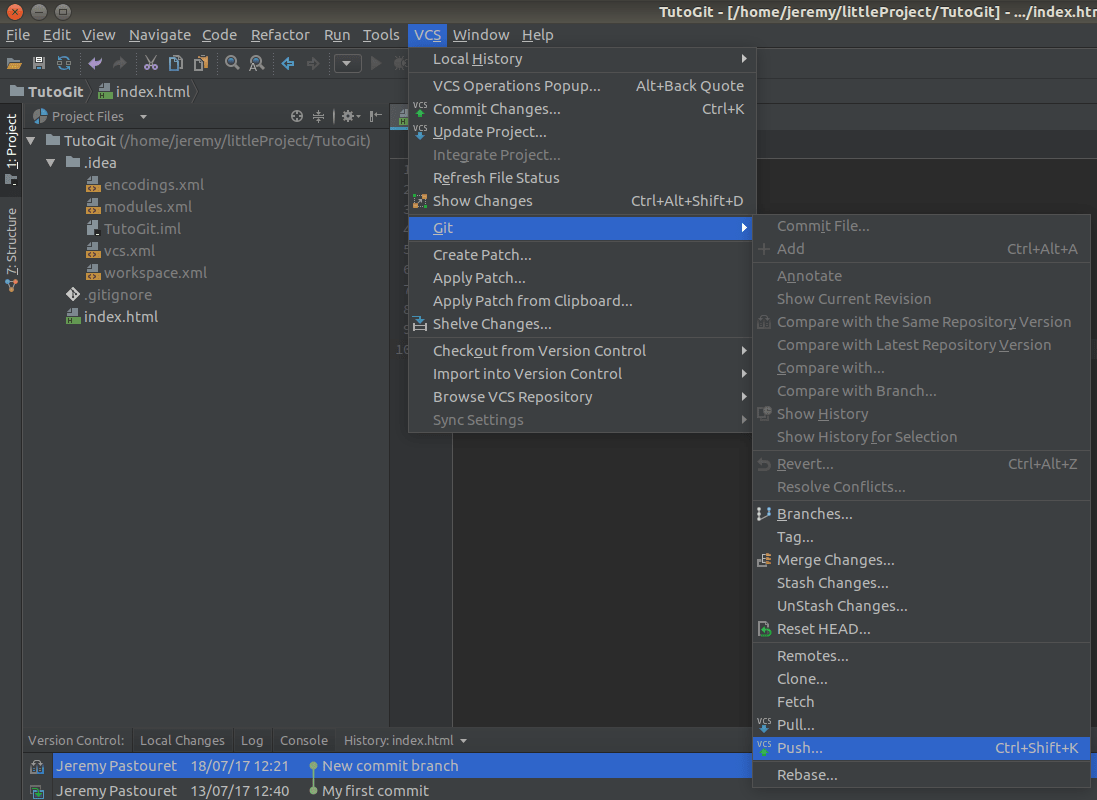Expand Browse VCS Repository submenu
Viewport: 1097px width, 800px height.
(x=582, y=397)
